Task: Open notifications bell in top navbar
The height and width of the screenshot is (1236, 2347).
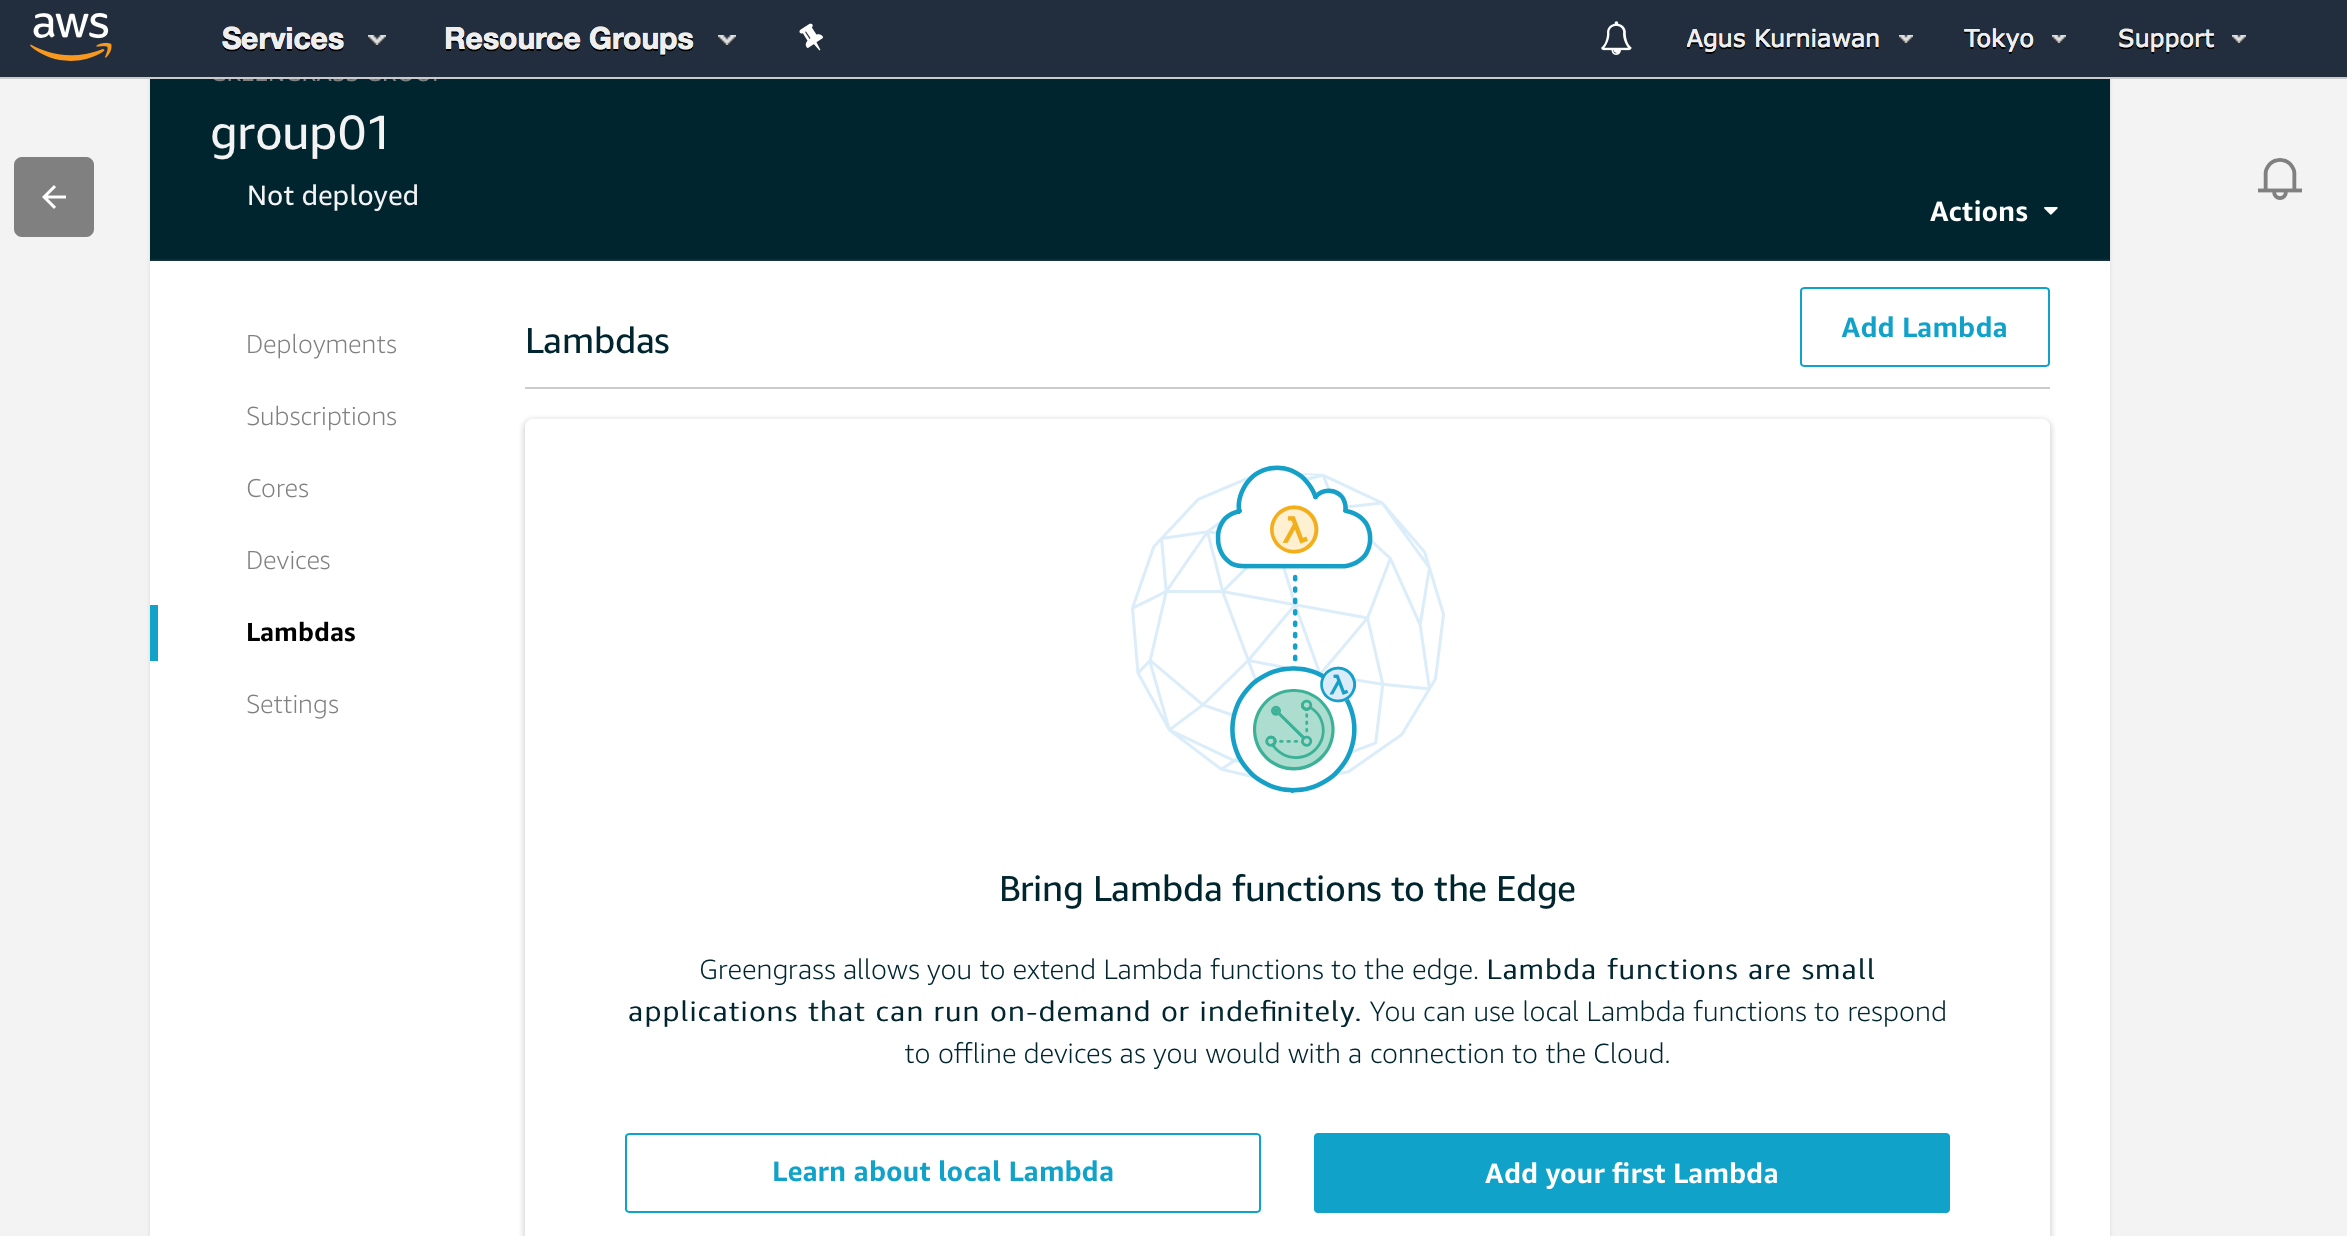Action: point(1615,39)
